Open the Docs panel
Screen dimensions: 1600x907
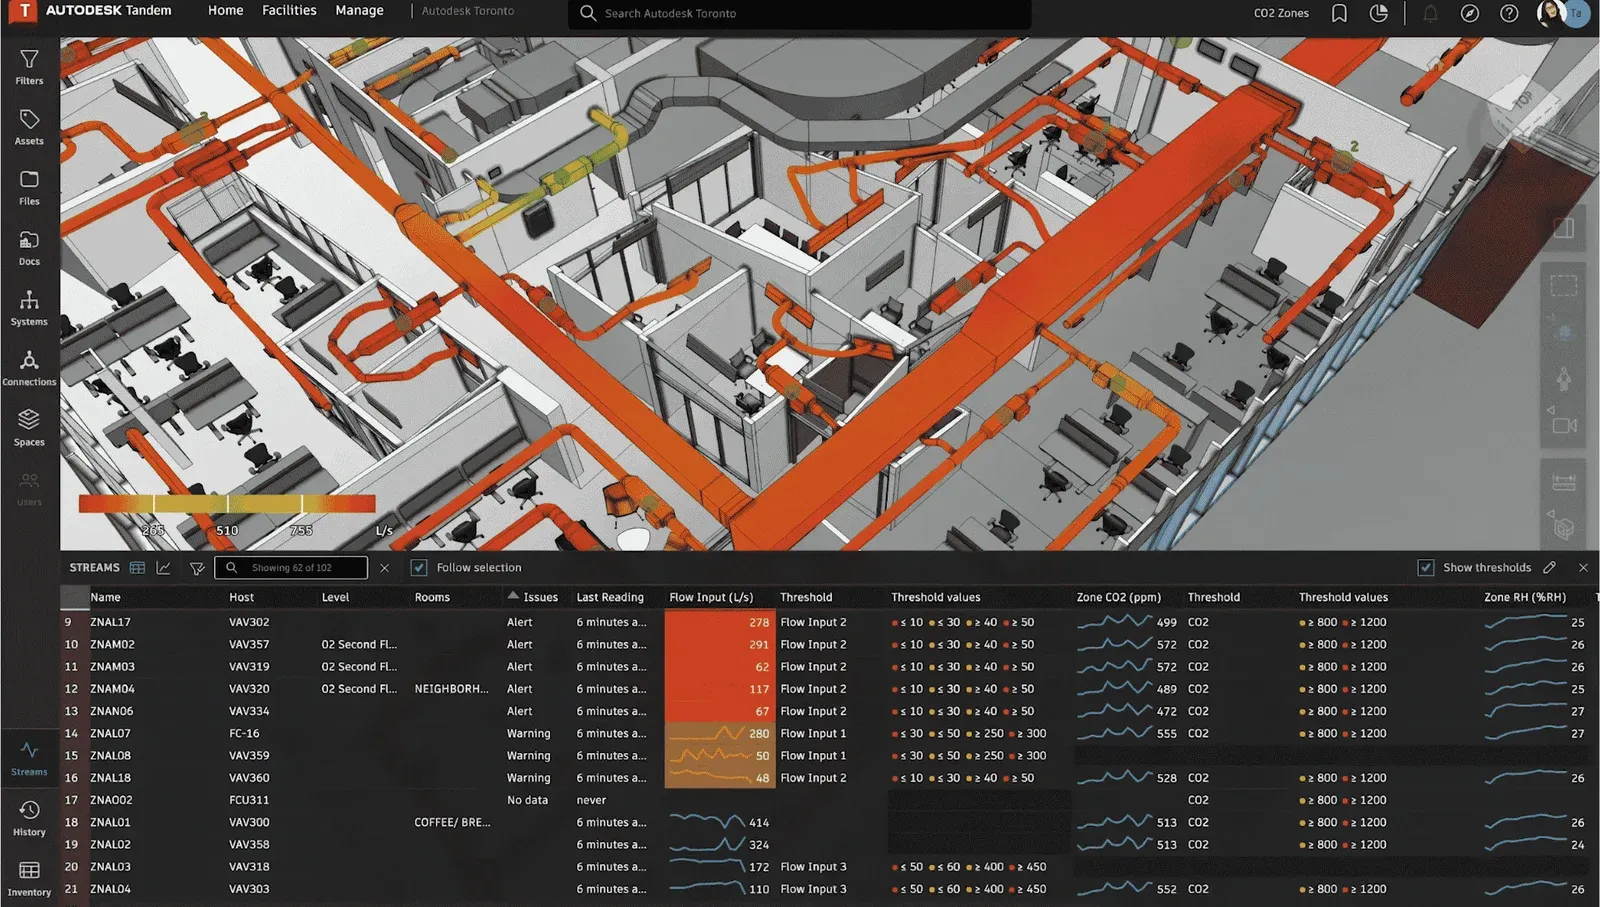tap(29, 248)
